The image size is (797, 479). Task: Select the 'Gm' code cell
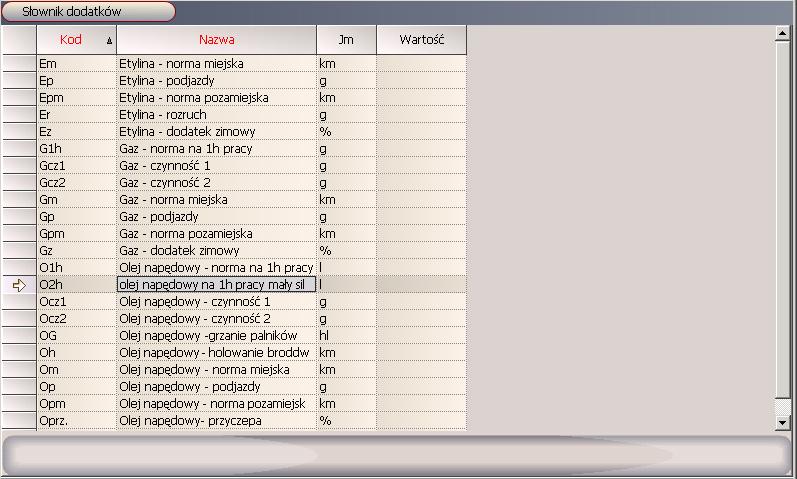click(77, 200)
